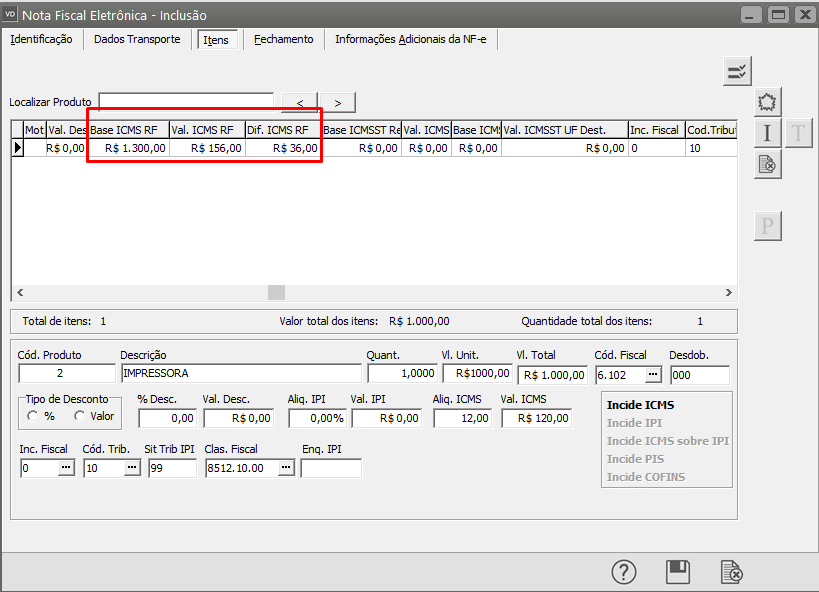
Task: Click the checklist icon button above the grid
Action: (738, 71)
